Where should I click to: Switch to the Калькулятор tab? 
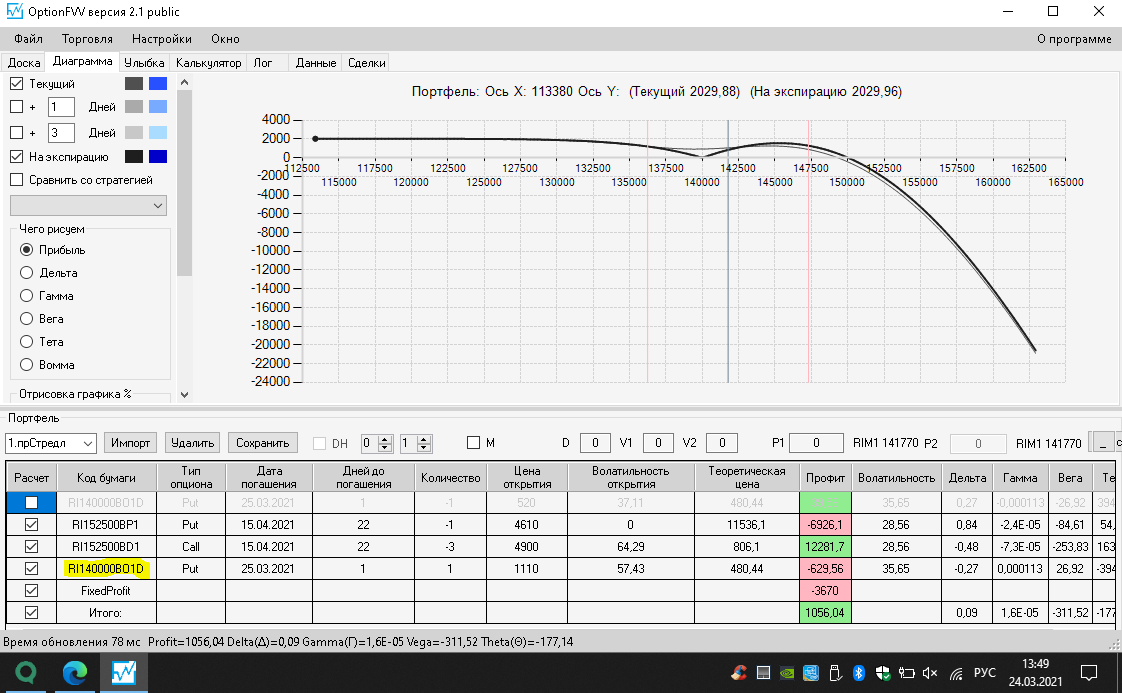coord(208,63)
